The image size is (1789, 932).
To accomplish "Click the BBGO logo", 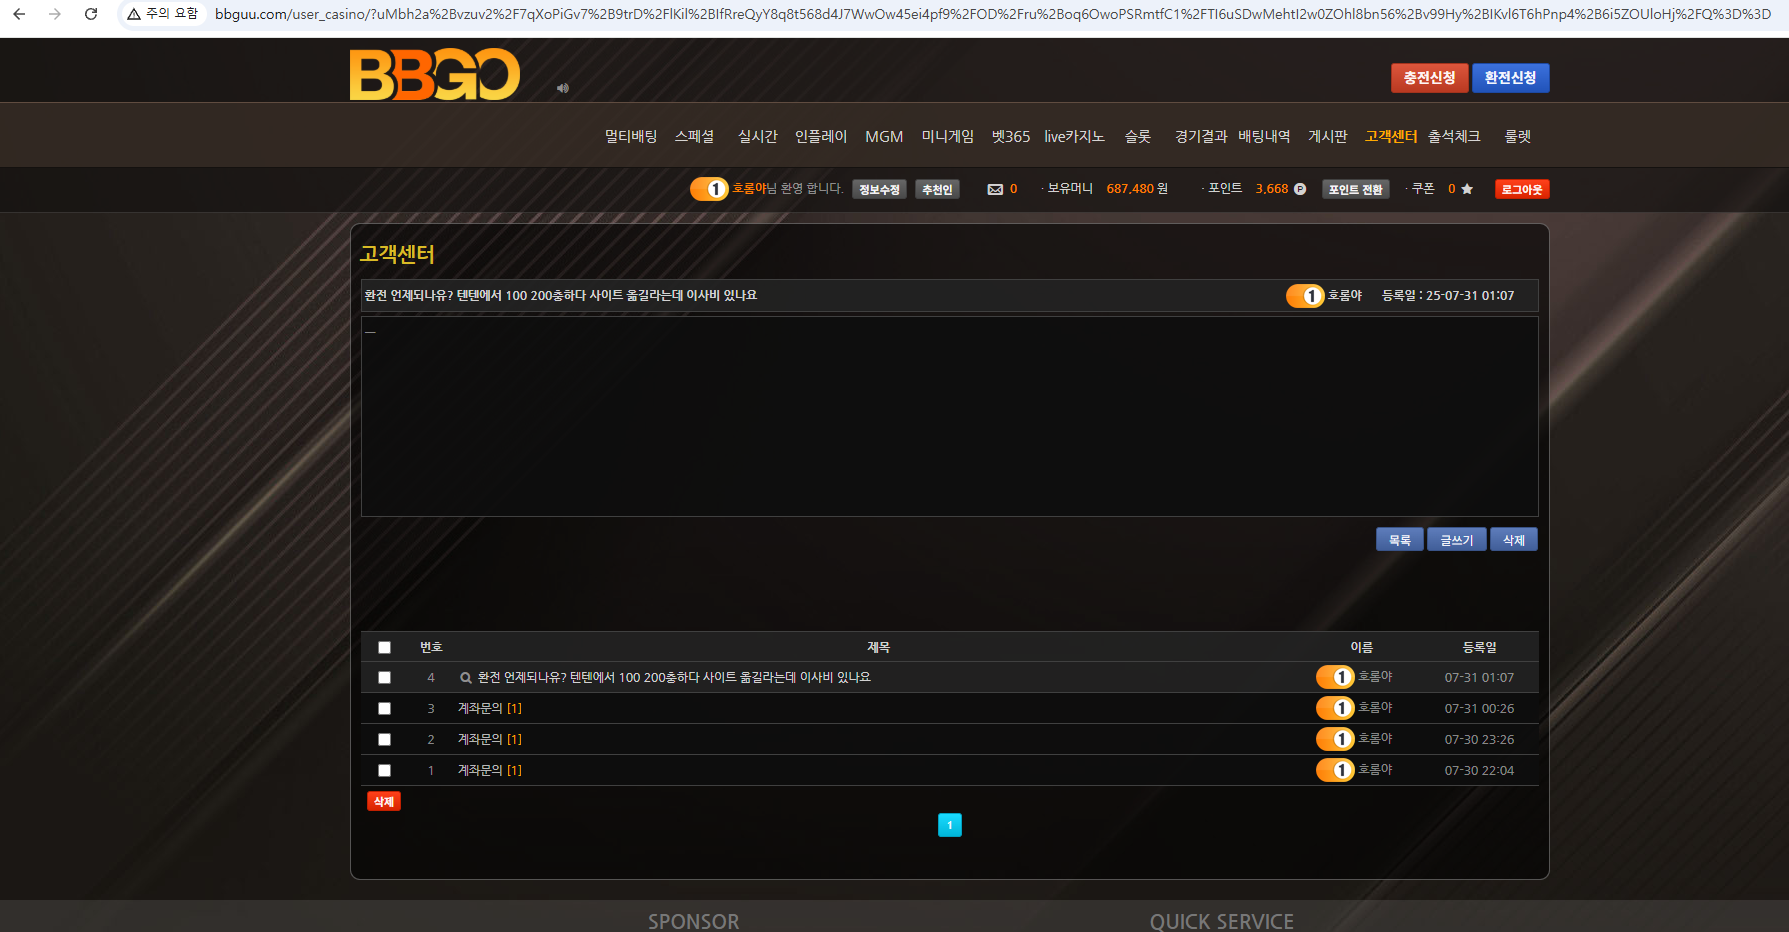I will 434,75.
